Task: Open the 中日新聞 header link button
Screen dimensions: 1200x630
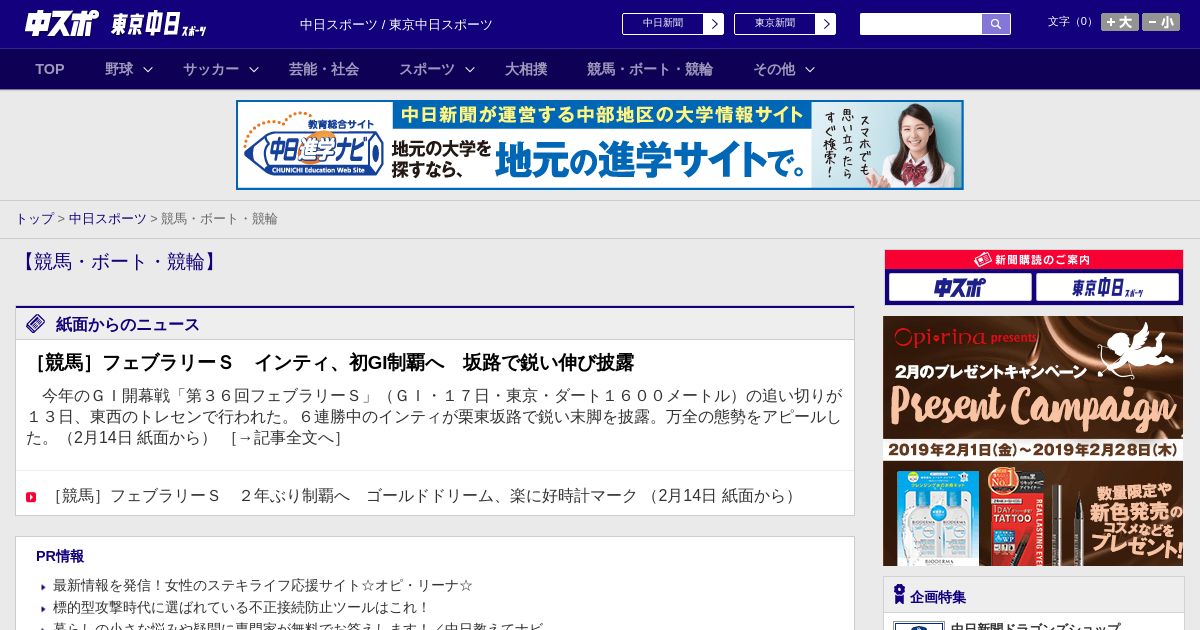Action: tap(663, 24)
